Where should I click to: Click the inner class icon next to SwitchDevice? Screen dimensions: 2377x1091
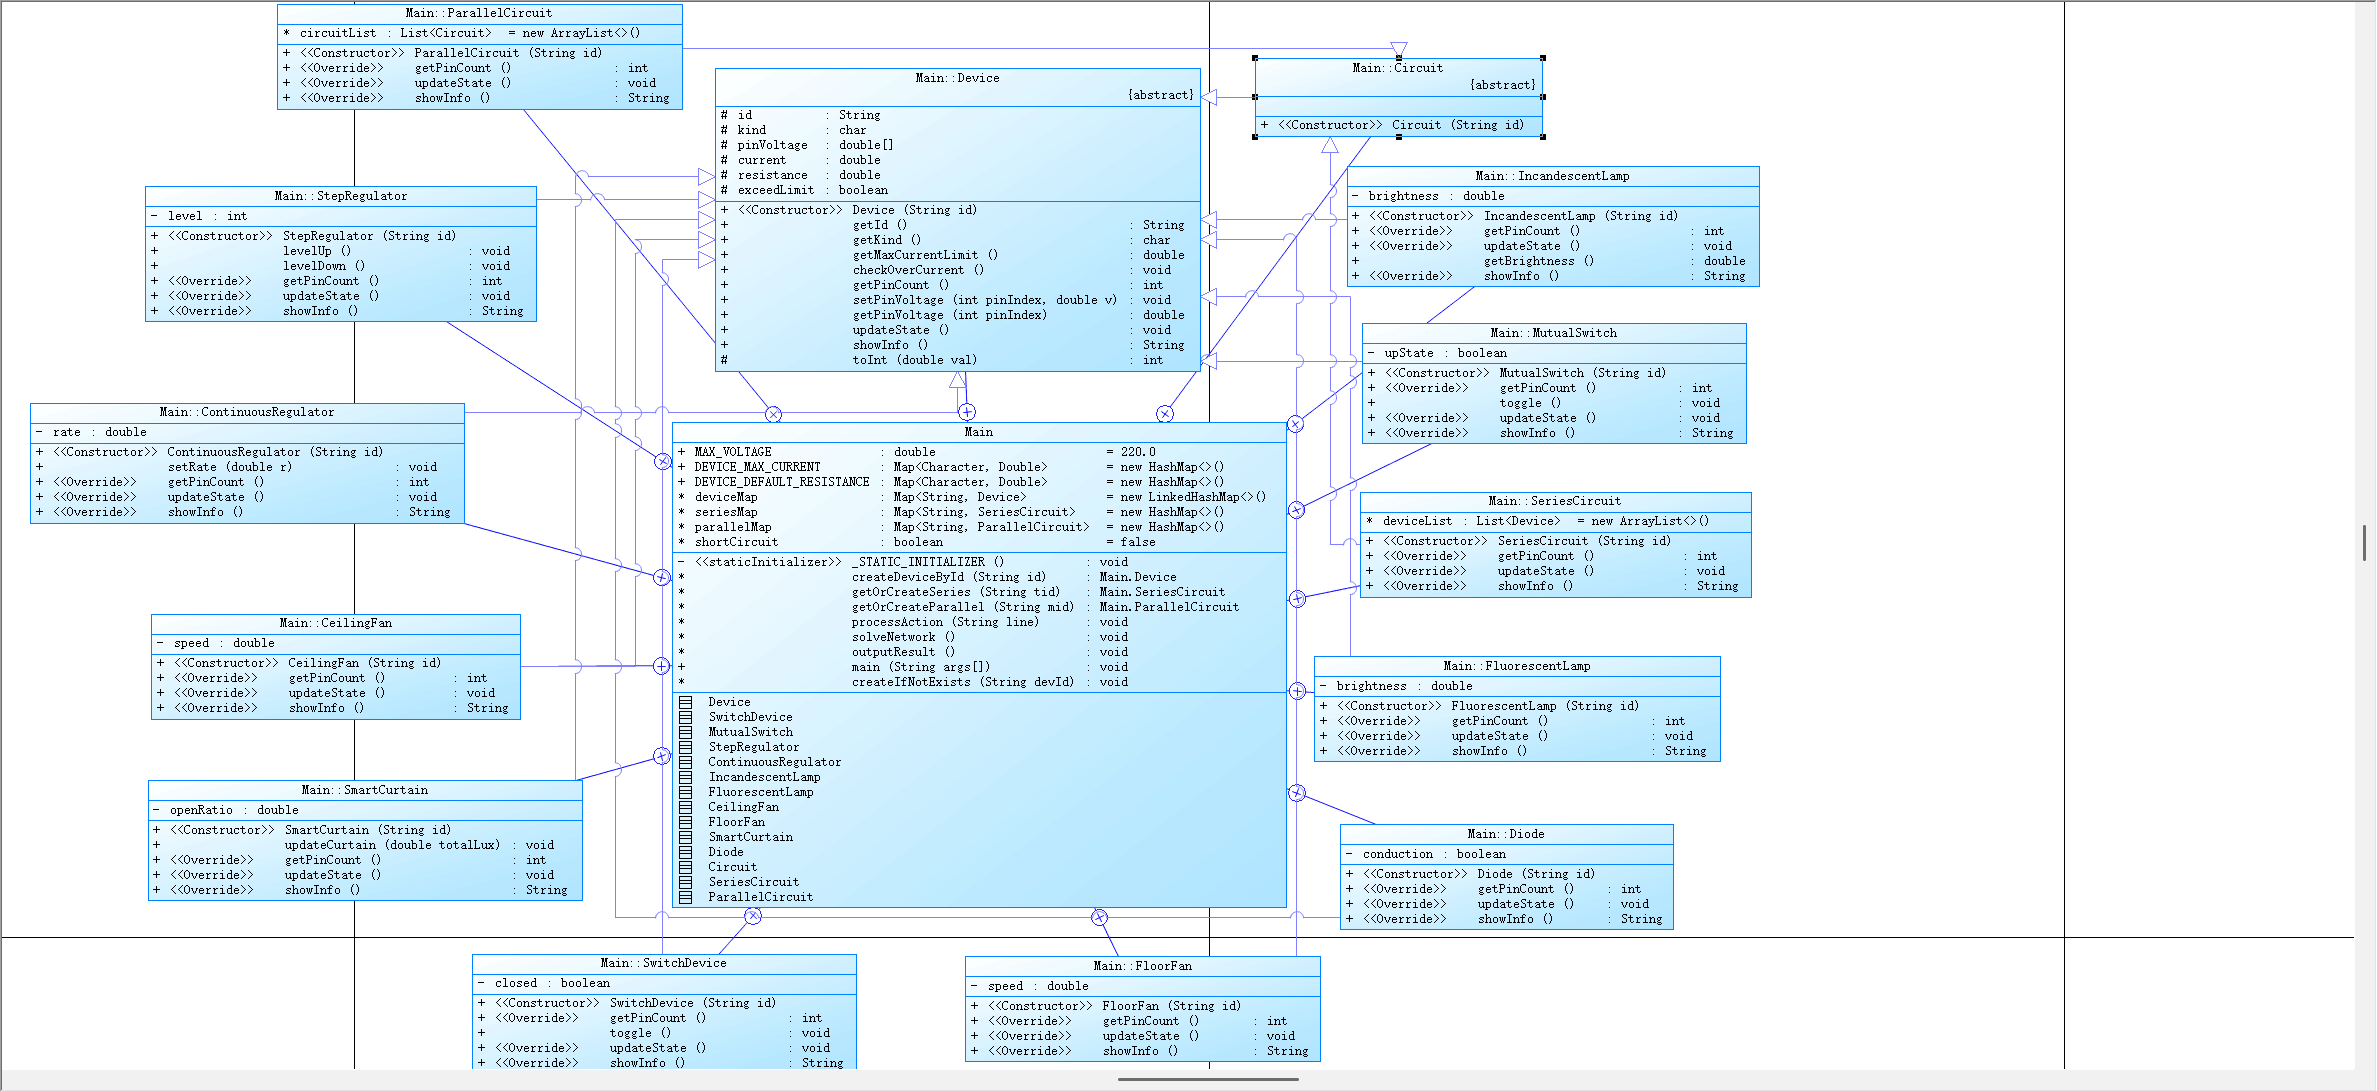point(686,717)
